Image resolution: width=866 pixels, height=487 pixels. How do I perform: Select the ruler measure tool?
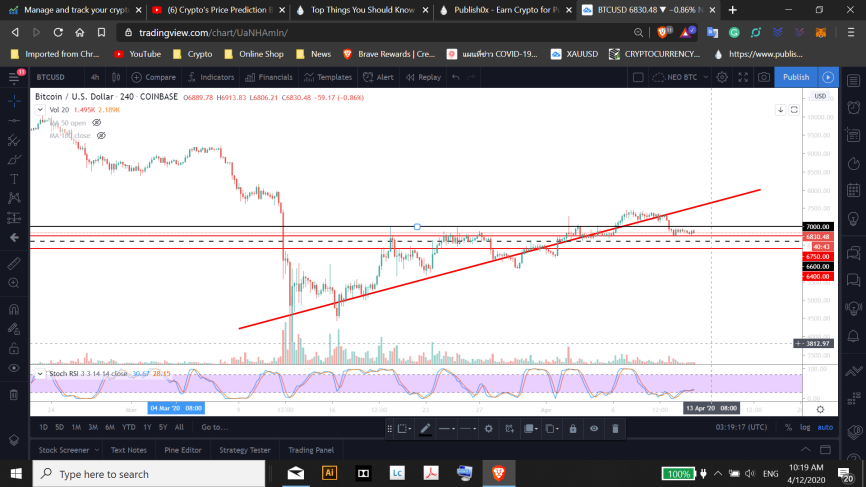pos(14,263)
